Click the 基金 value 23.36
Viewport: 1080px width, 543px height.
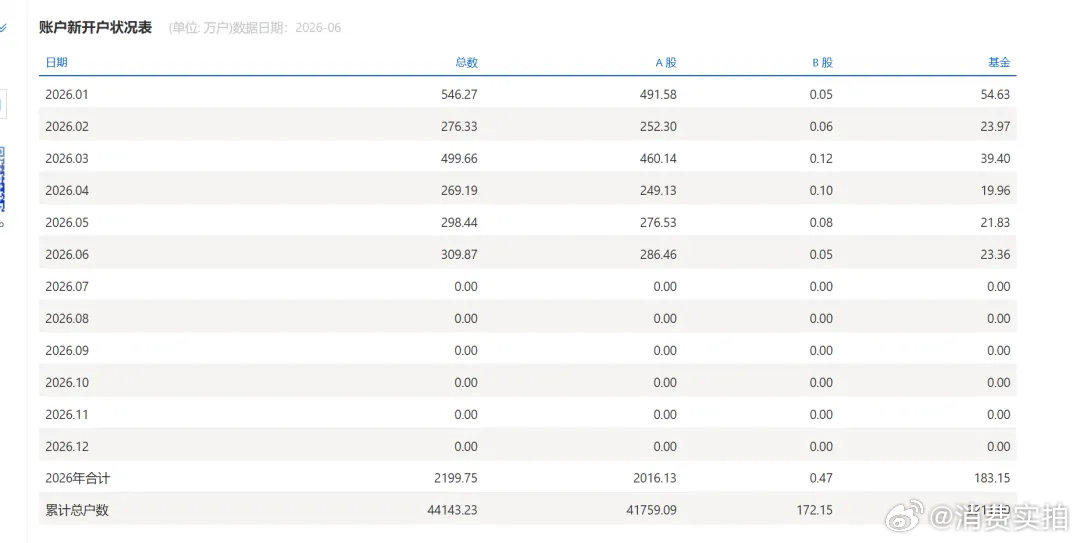pos(995,254)
